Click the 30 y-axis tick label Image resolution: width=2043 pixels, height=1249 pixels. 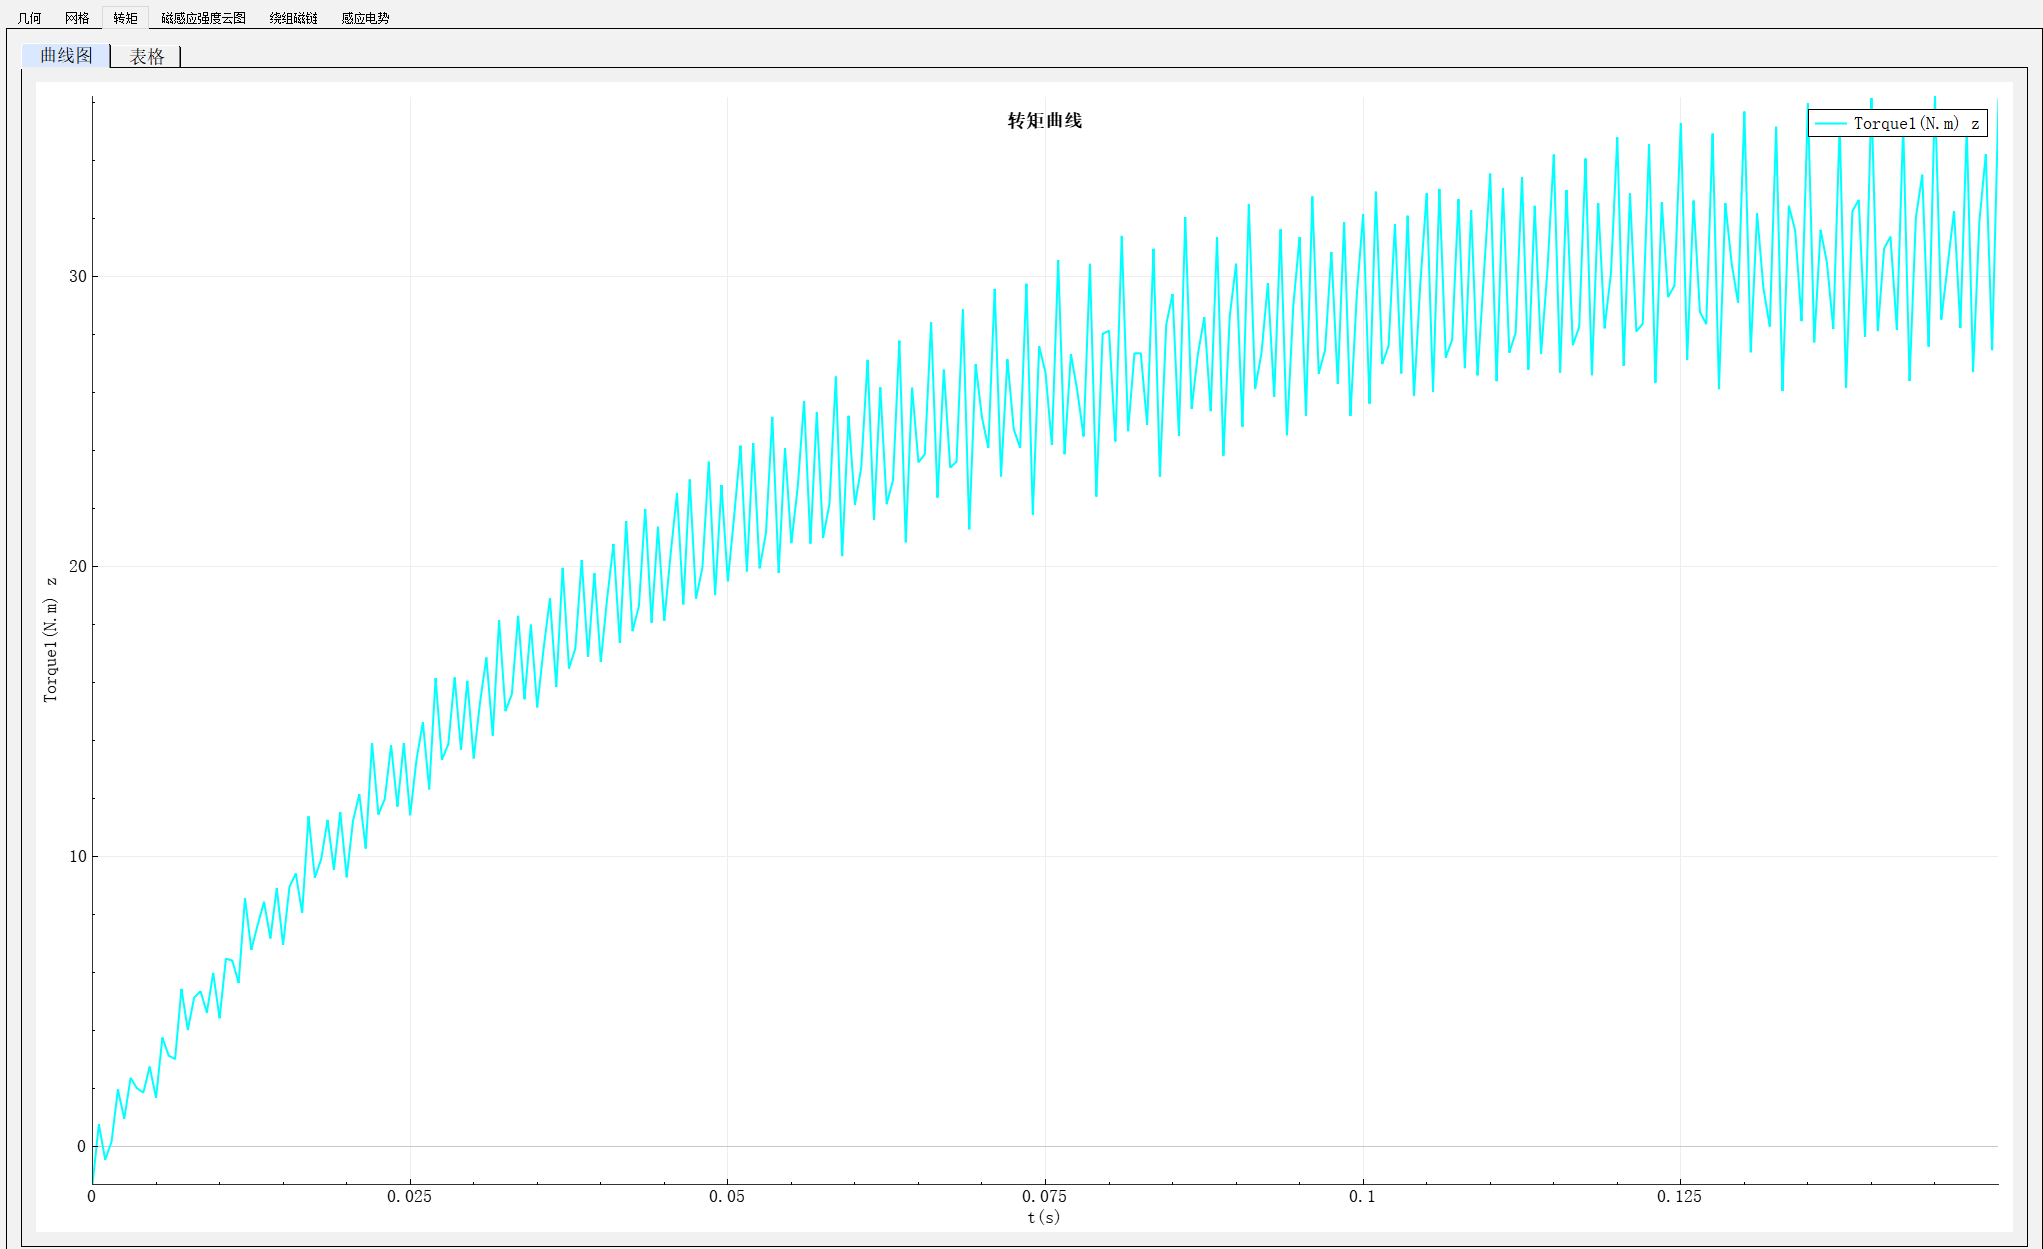pos(77,276)
